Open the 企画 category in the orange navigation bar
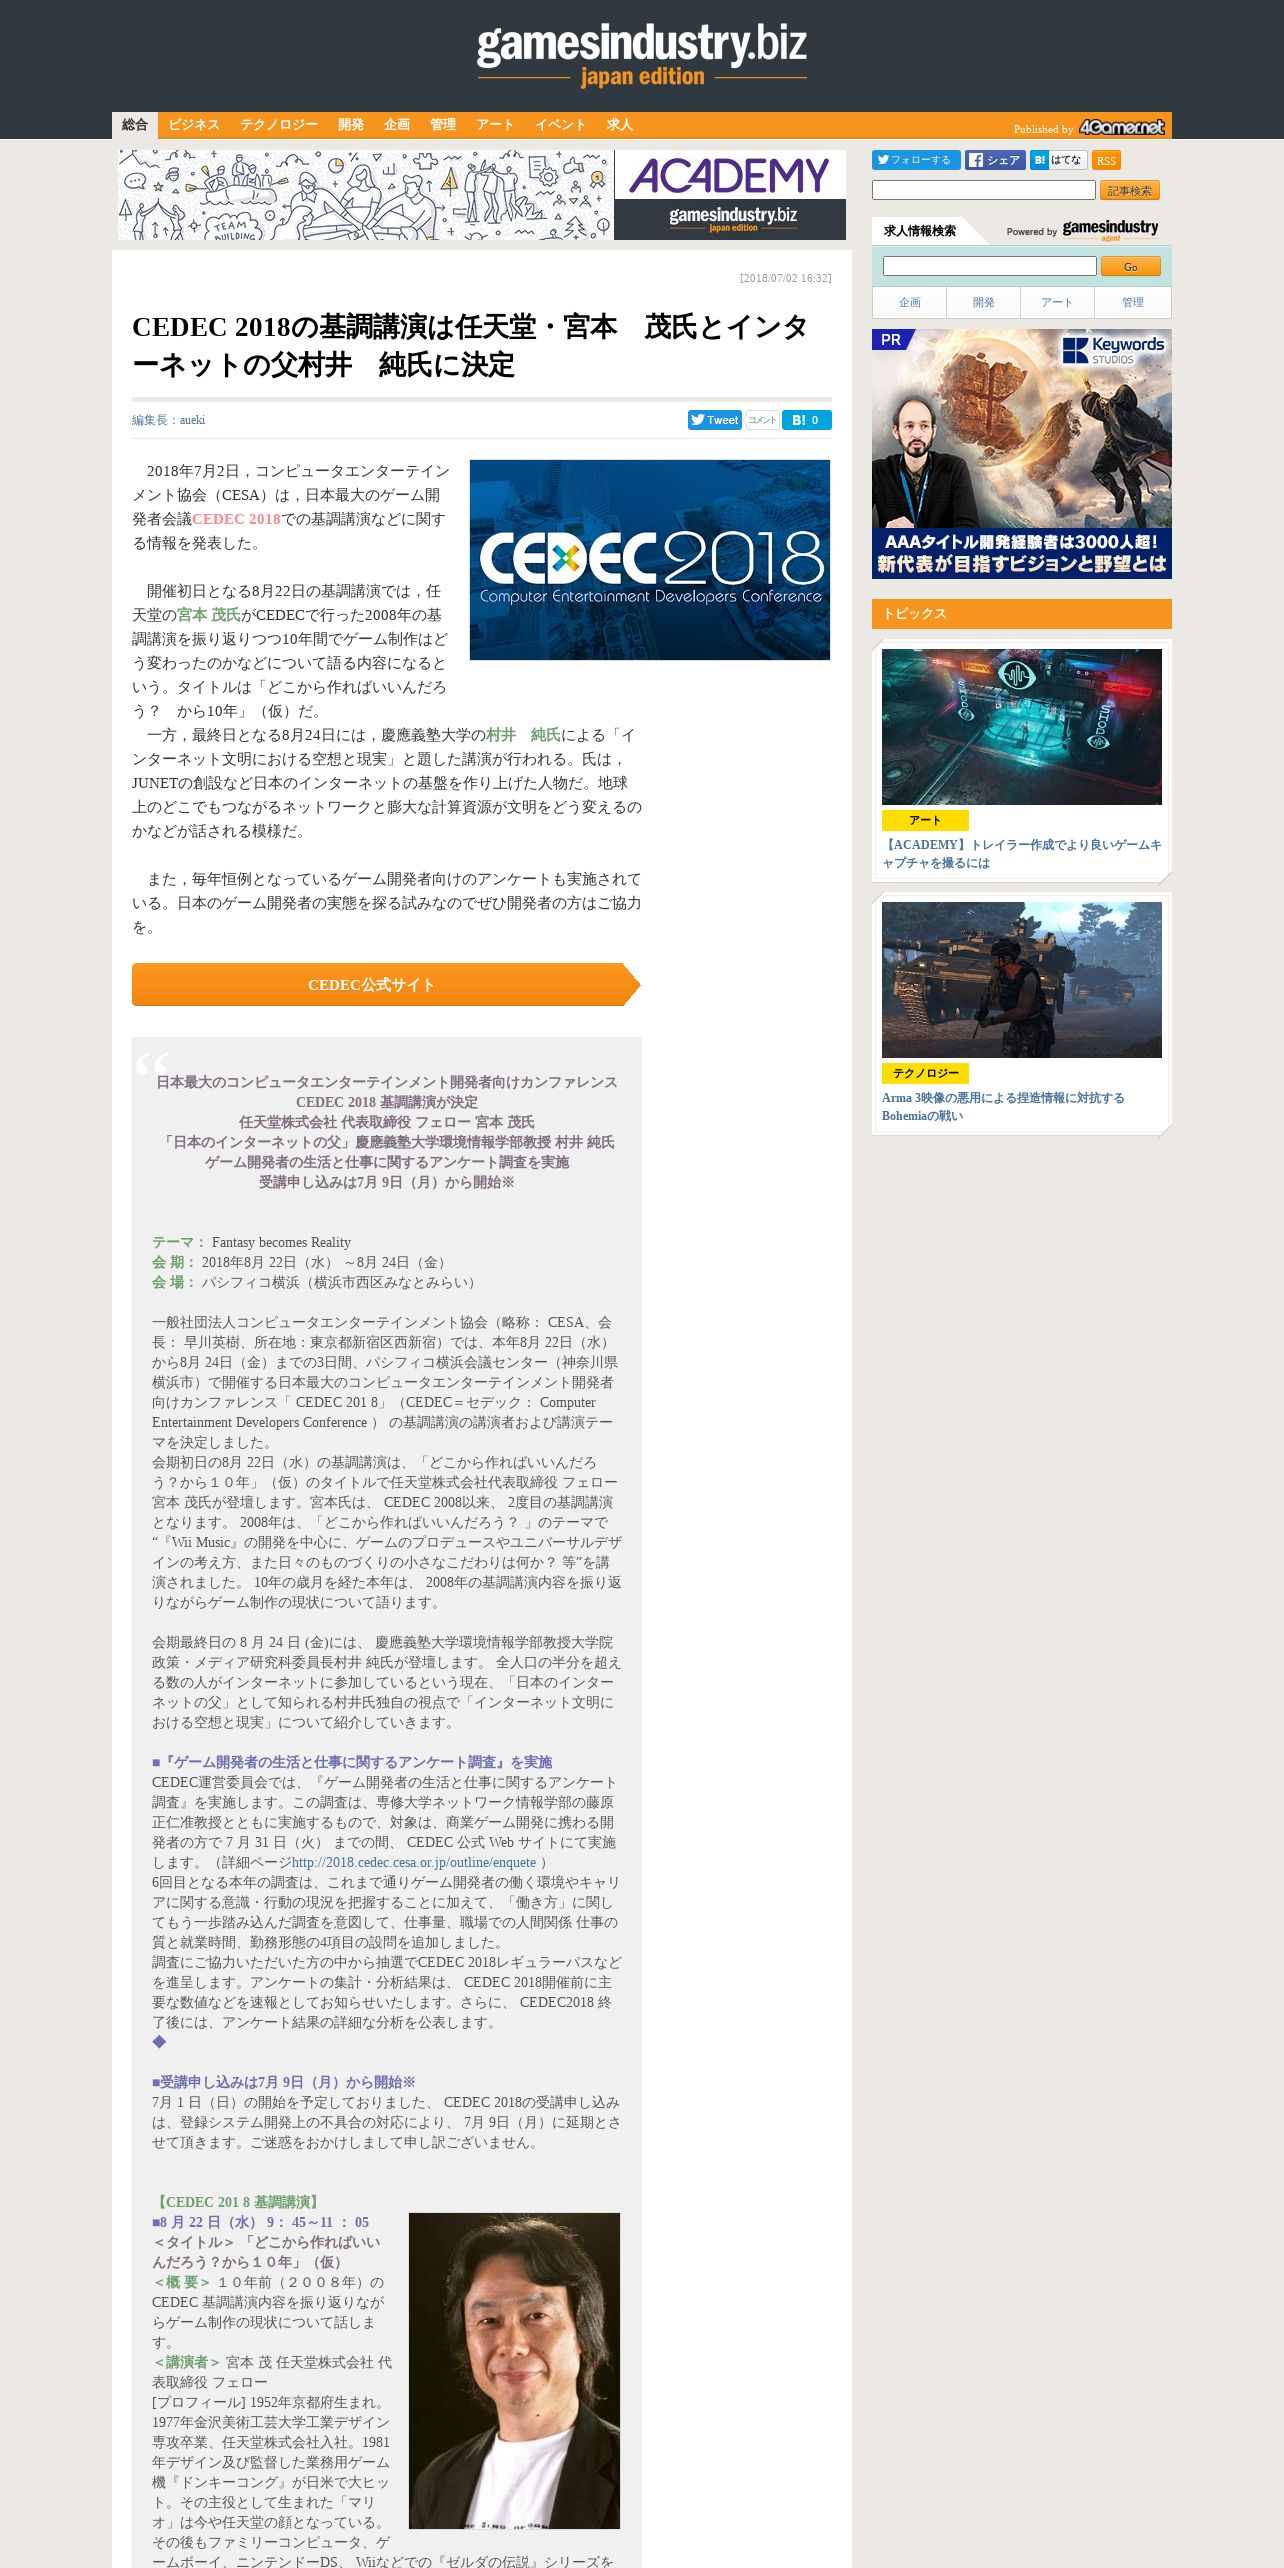 point(397,125)
